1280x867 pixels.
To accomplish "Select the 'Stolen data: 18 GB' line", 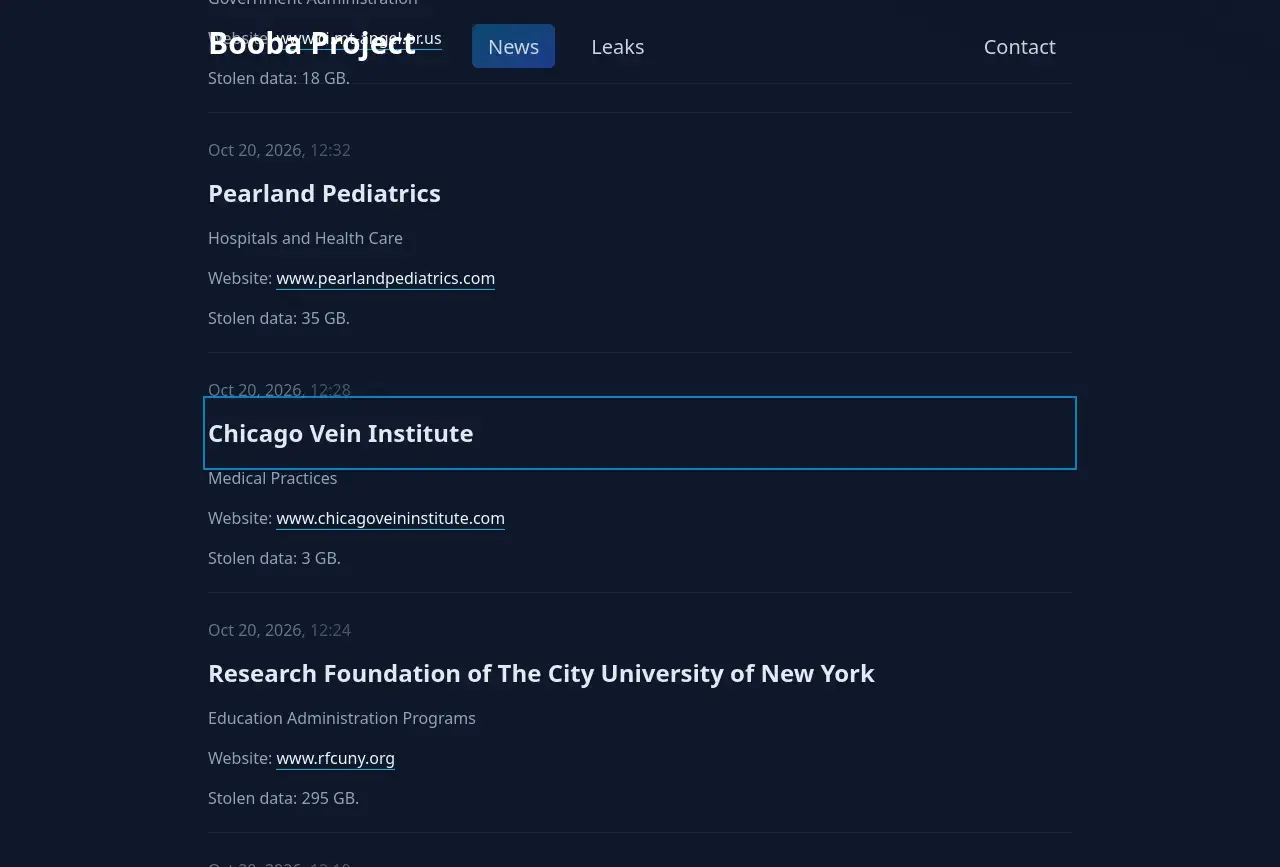I will (x=279, y=78).
